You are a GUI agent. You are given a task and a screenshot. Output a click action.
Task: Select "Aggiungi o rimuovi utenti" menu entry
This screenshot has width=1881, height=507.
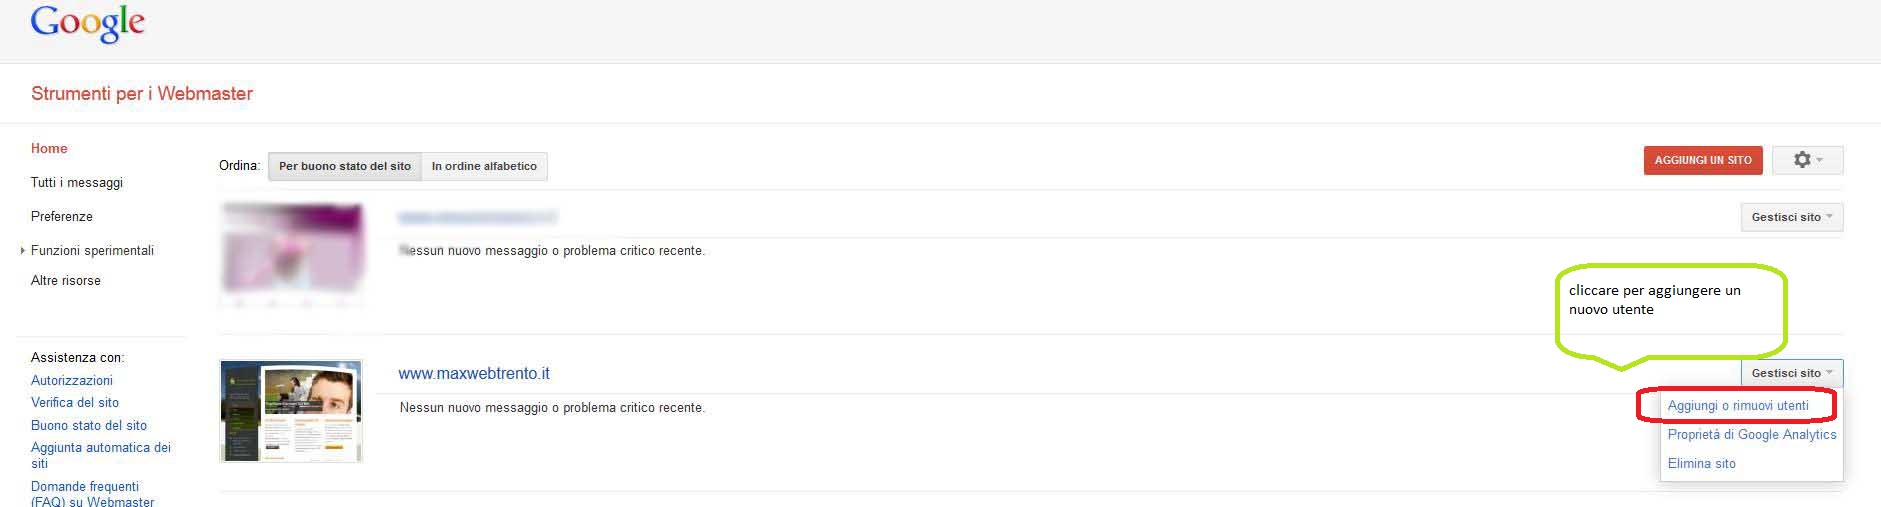coord(1738,406)
